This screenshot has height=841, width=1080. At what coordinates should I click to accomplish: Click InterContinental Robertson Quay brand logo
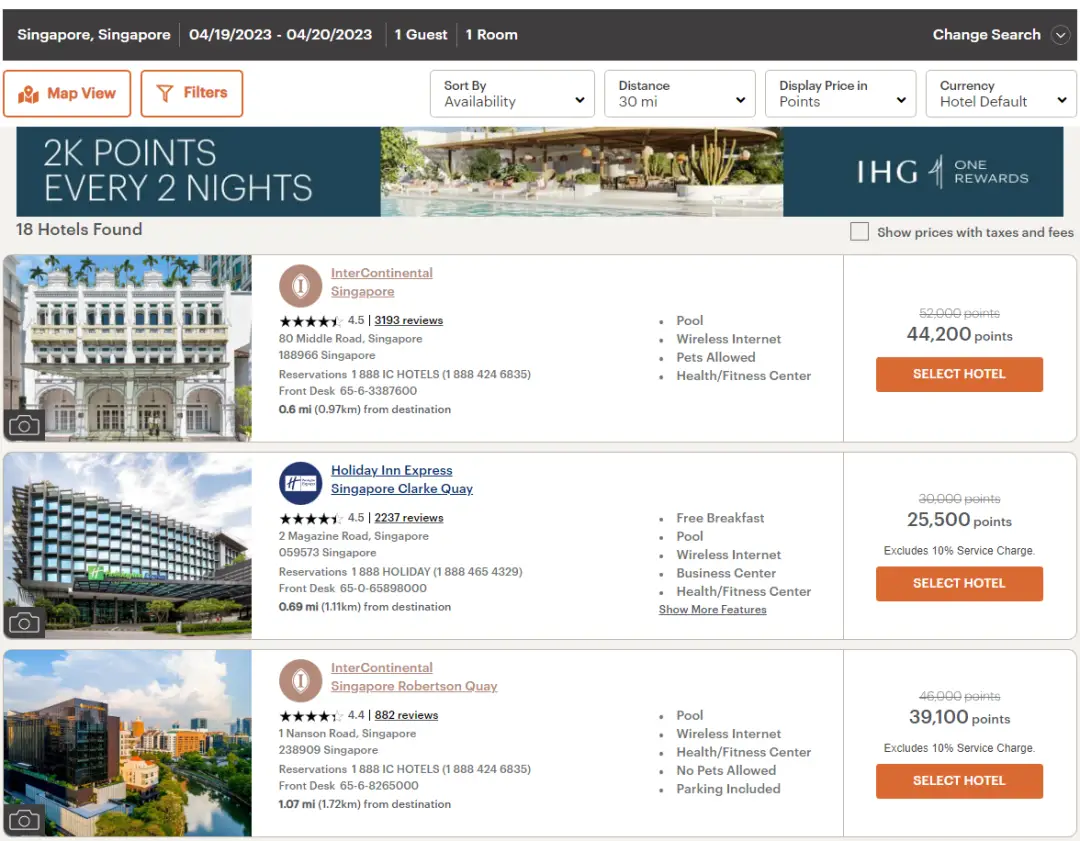(x=300, y=681)
